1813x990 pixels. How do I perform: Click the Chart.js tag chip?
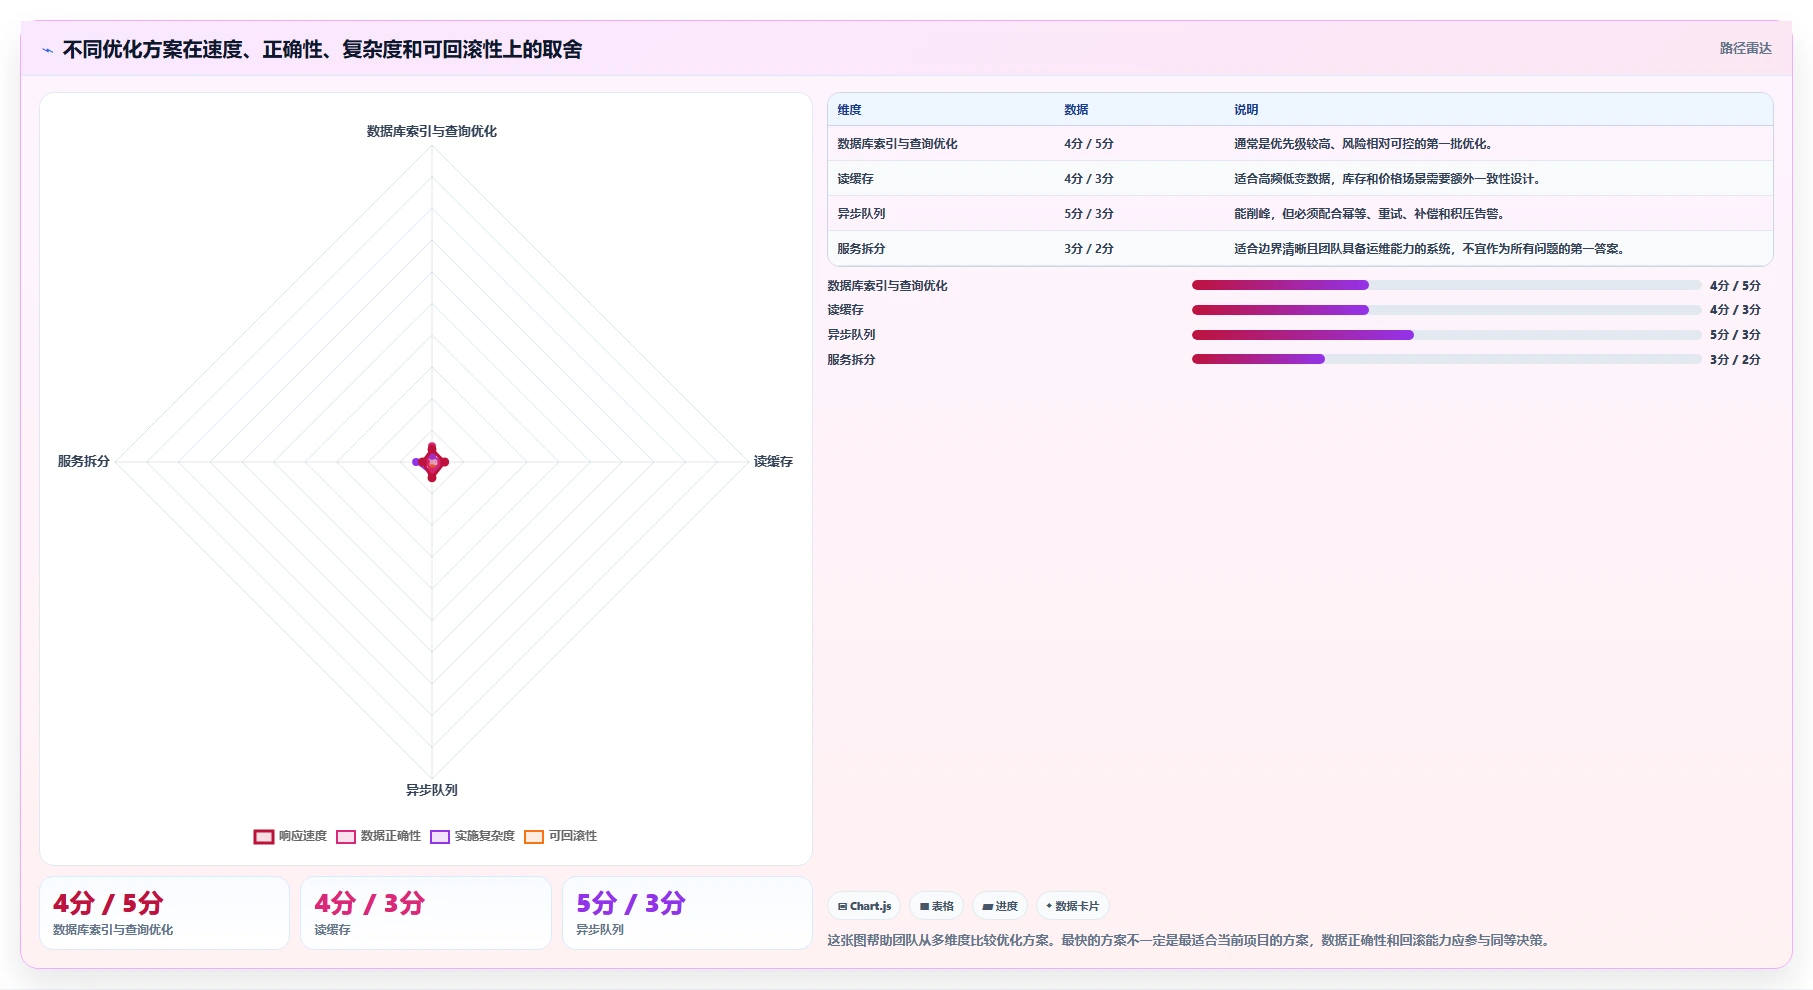864,906
